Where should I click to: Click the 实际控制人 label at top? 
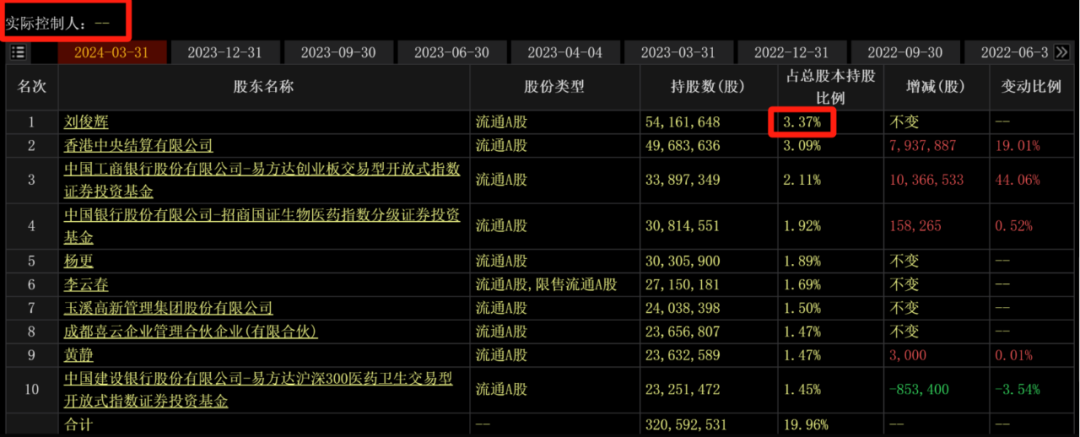point(43,23)
